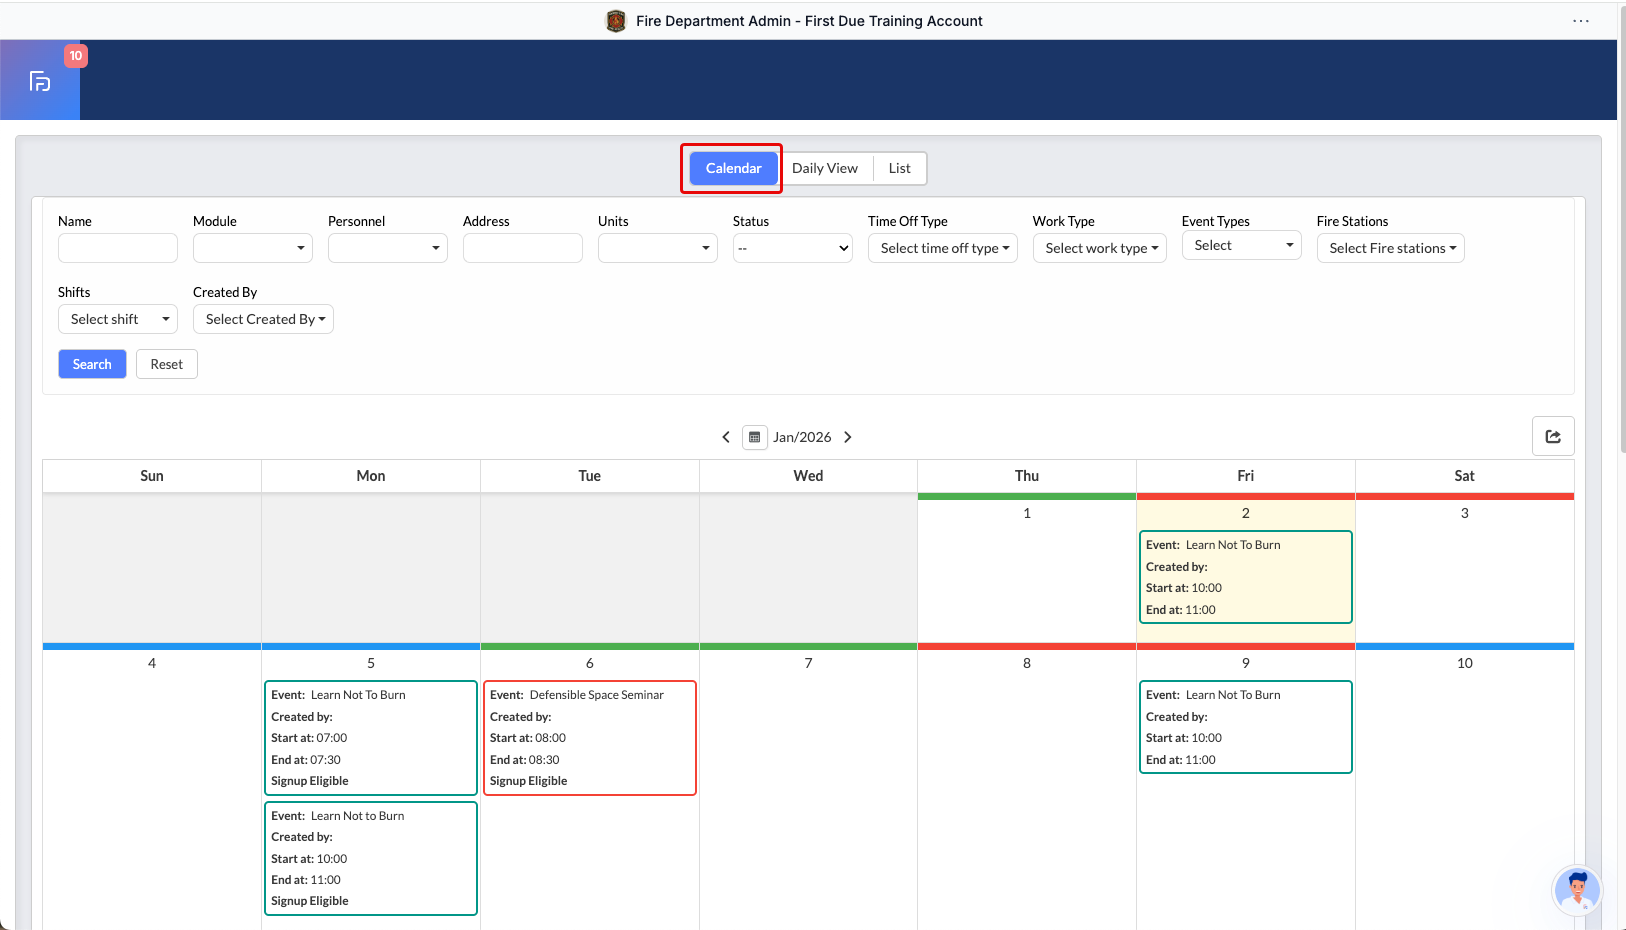
Task: Open the Select shift dropdown
Action: tap(118, 319)
